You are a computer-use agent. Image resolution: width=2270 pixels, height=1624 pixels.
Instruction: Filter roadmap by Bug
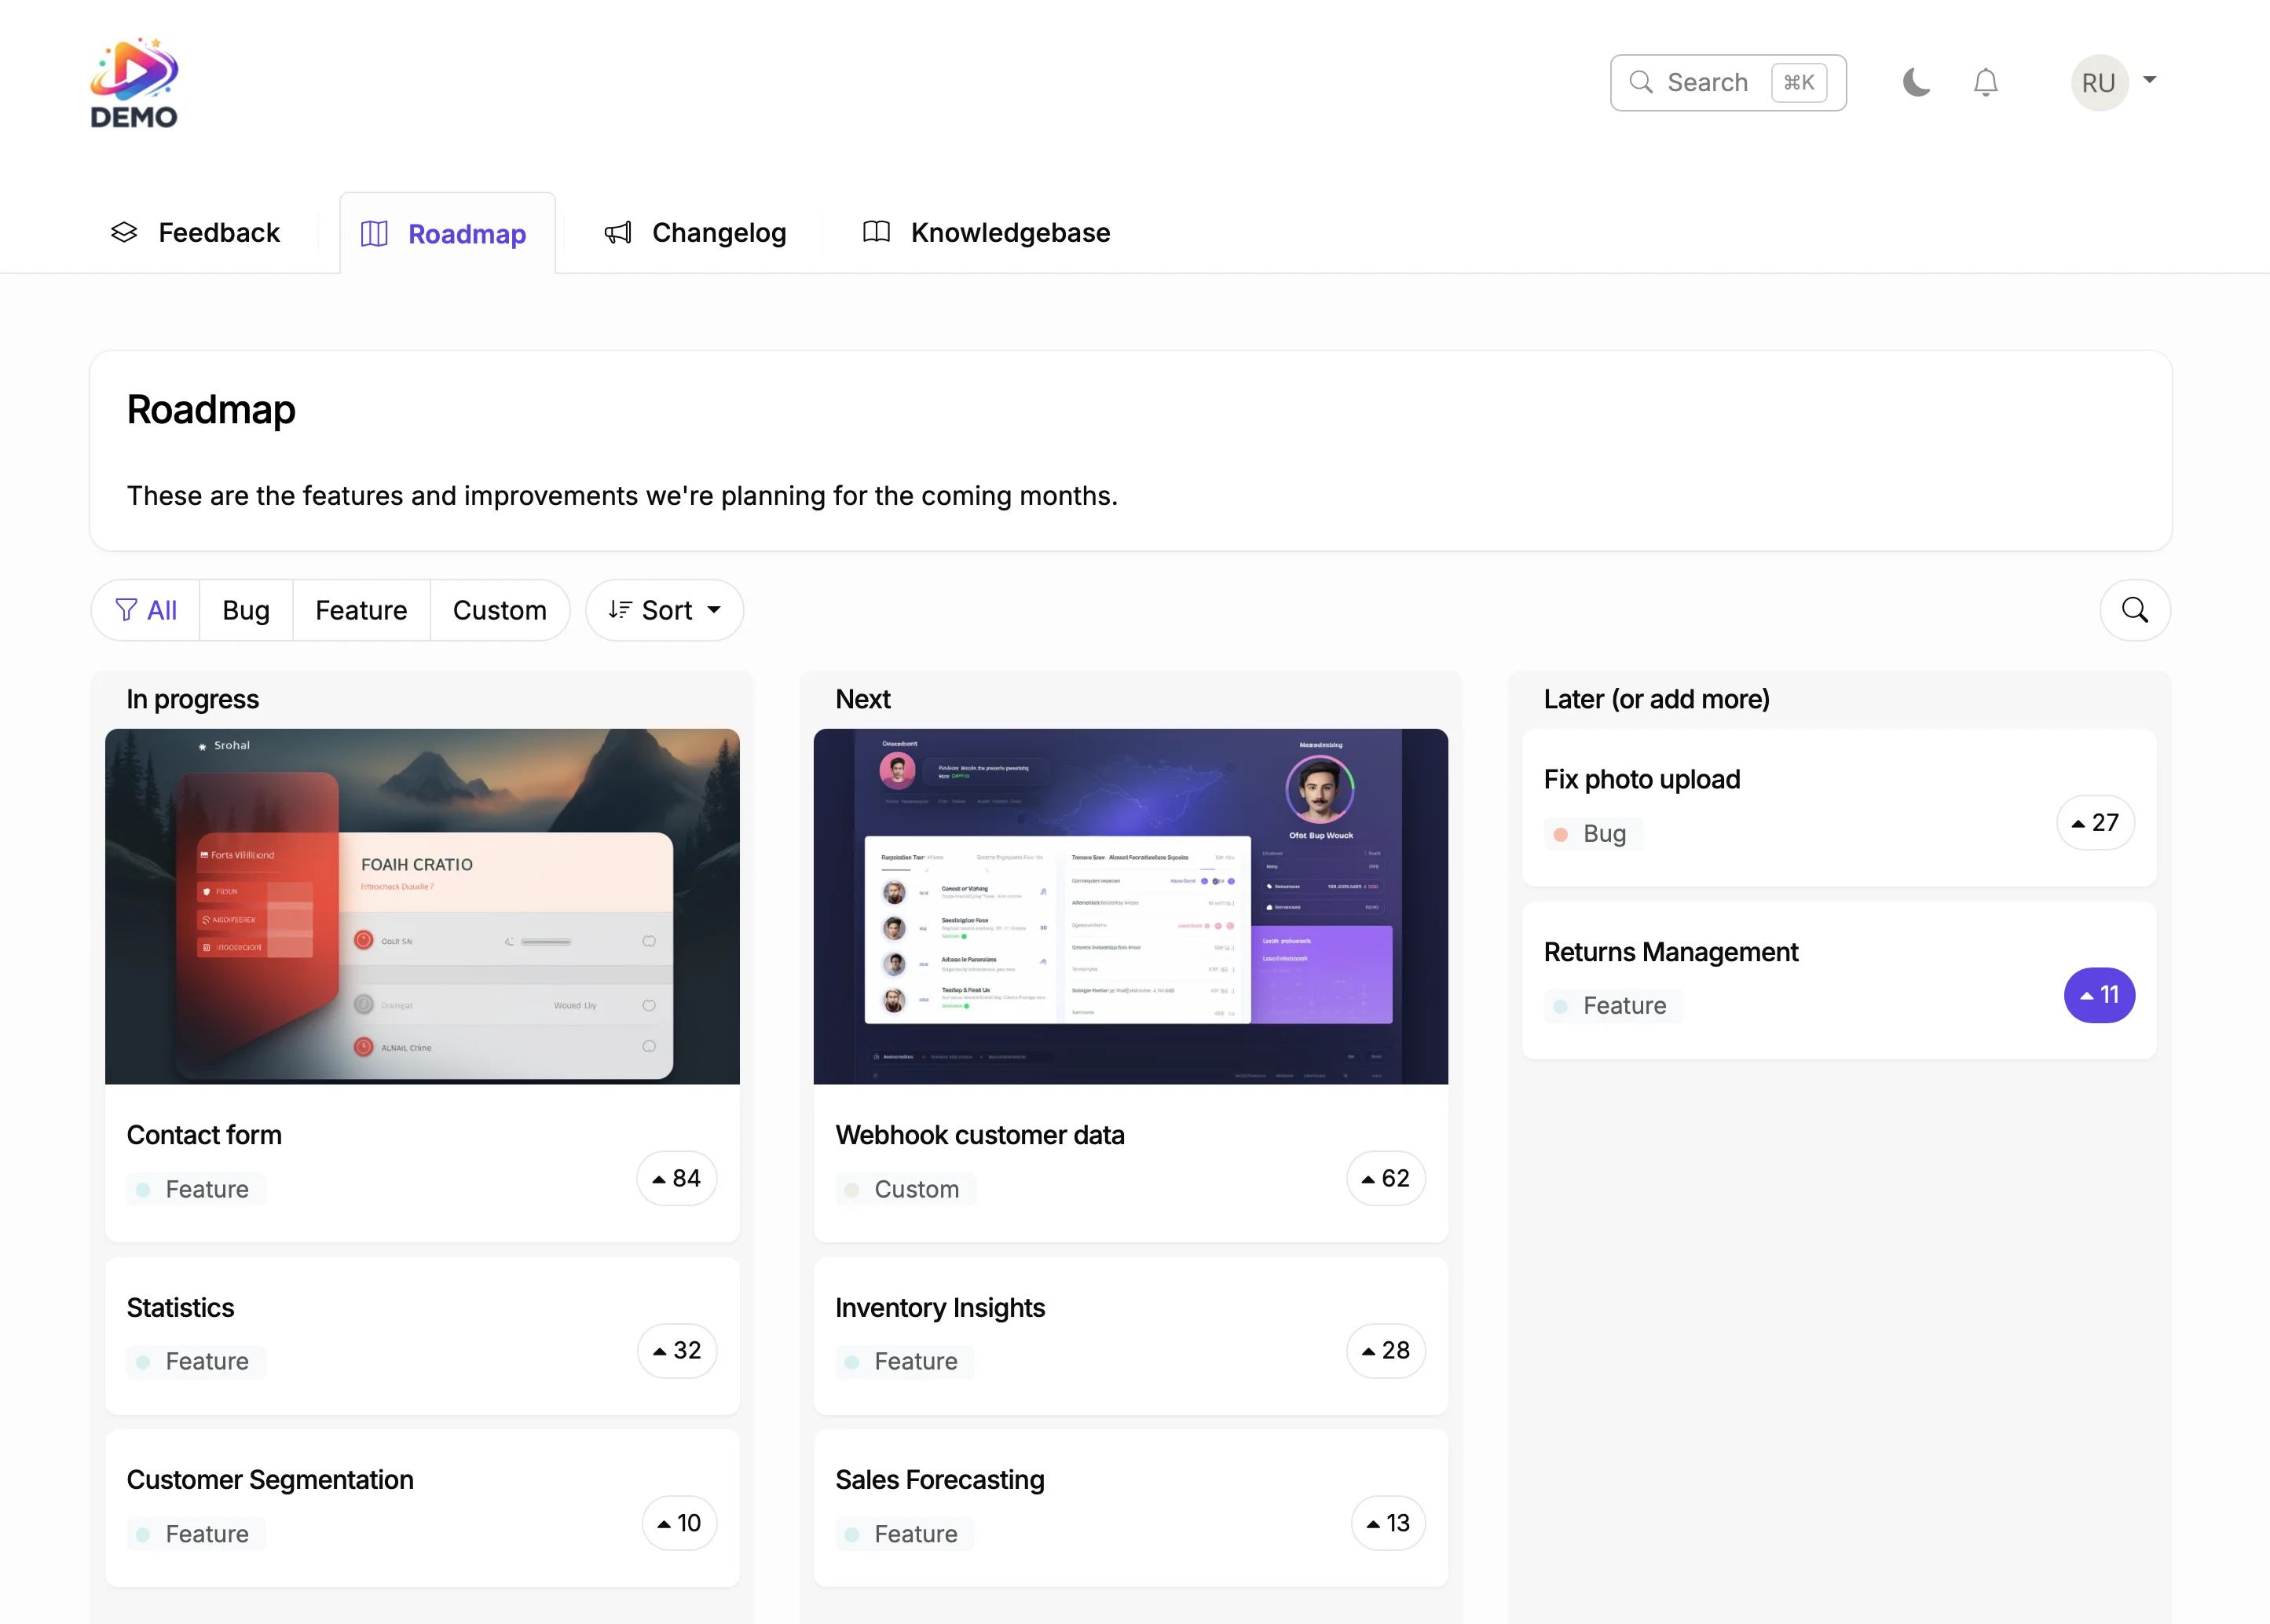click(x=245, y=609)
